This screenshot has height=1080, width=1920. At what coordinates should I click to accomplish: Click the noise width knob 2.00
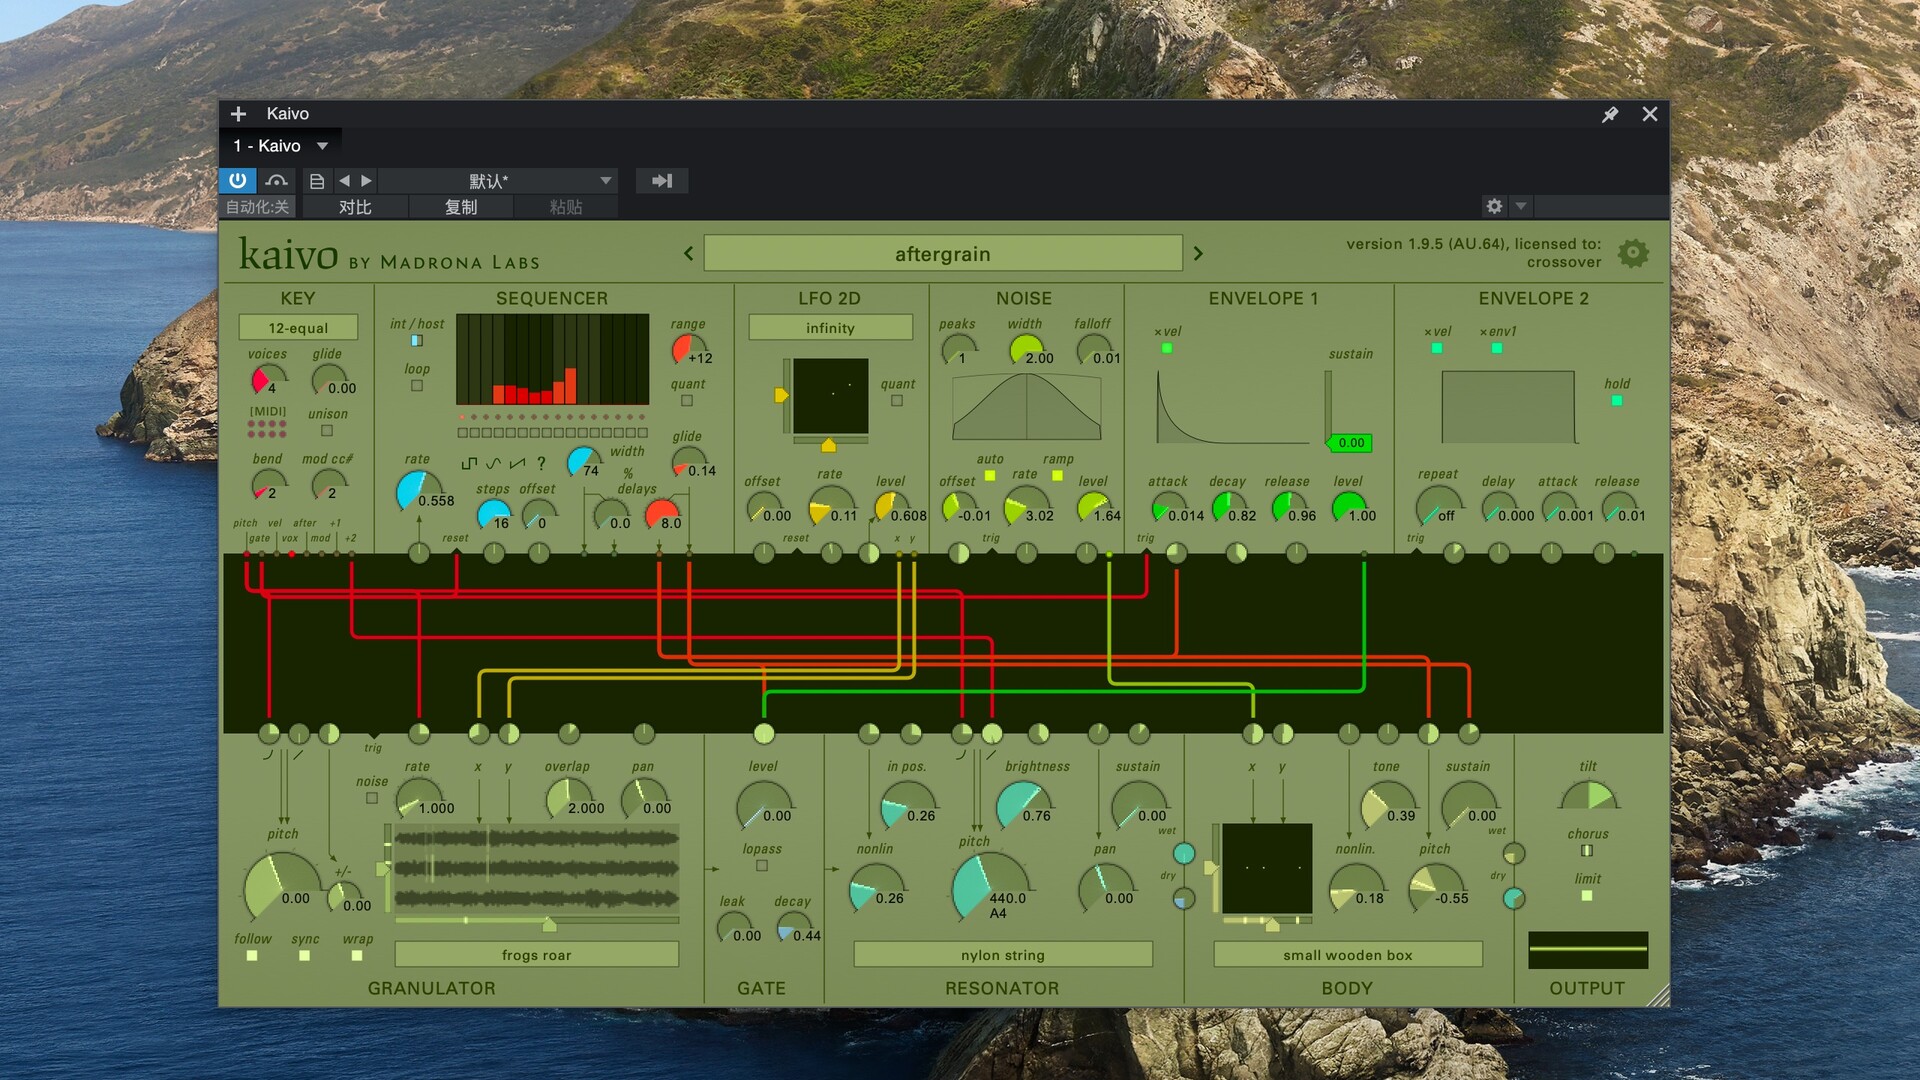pos(1026,349)
